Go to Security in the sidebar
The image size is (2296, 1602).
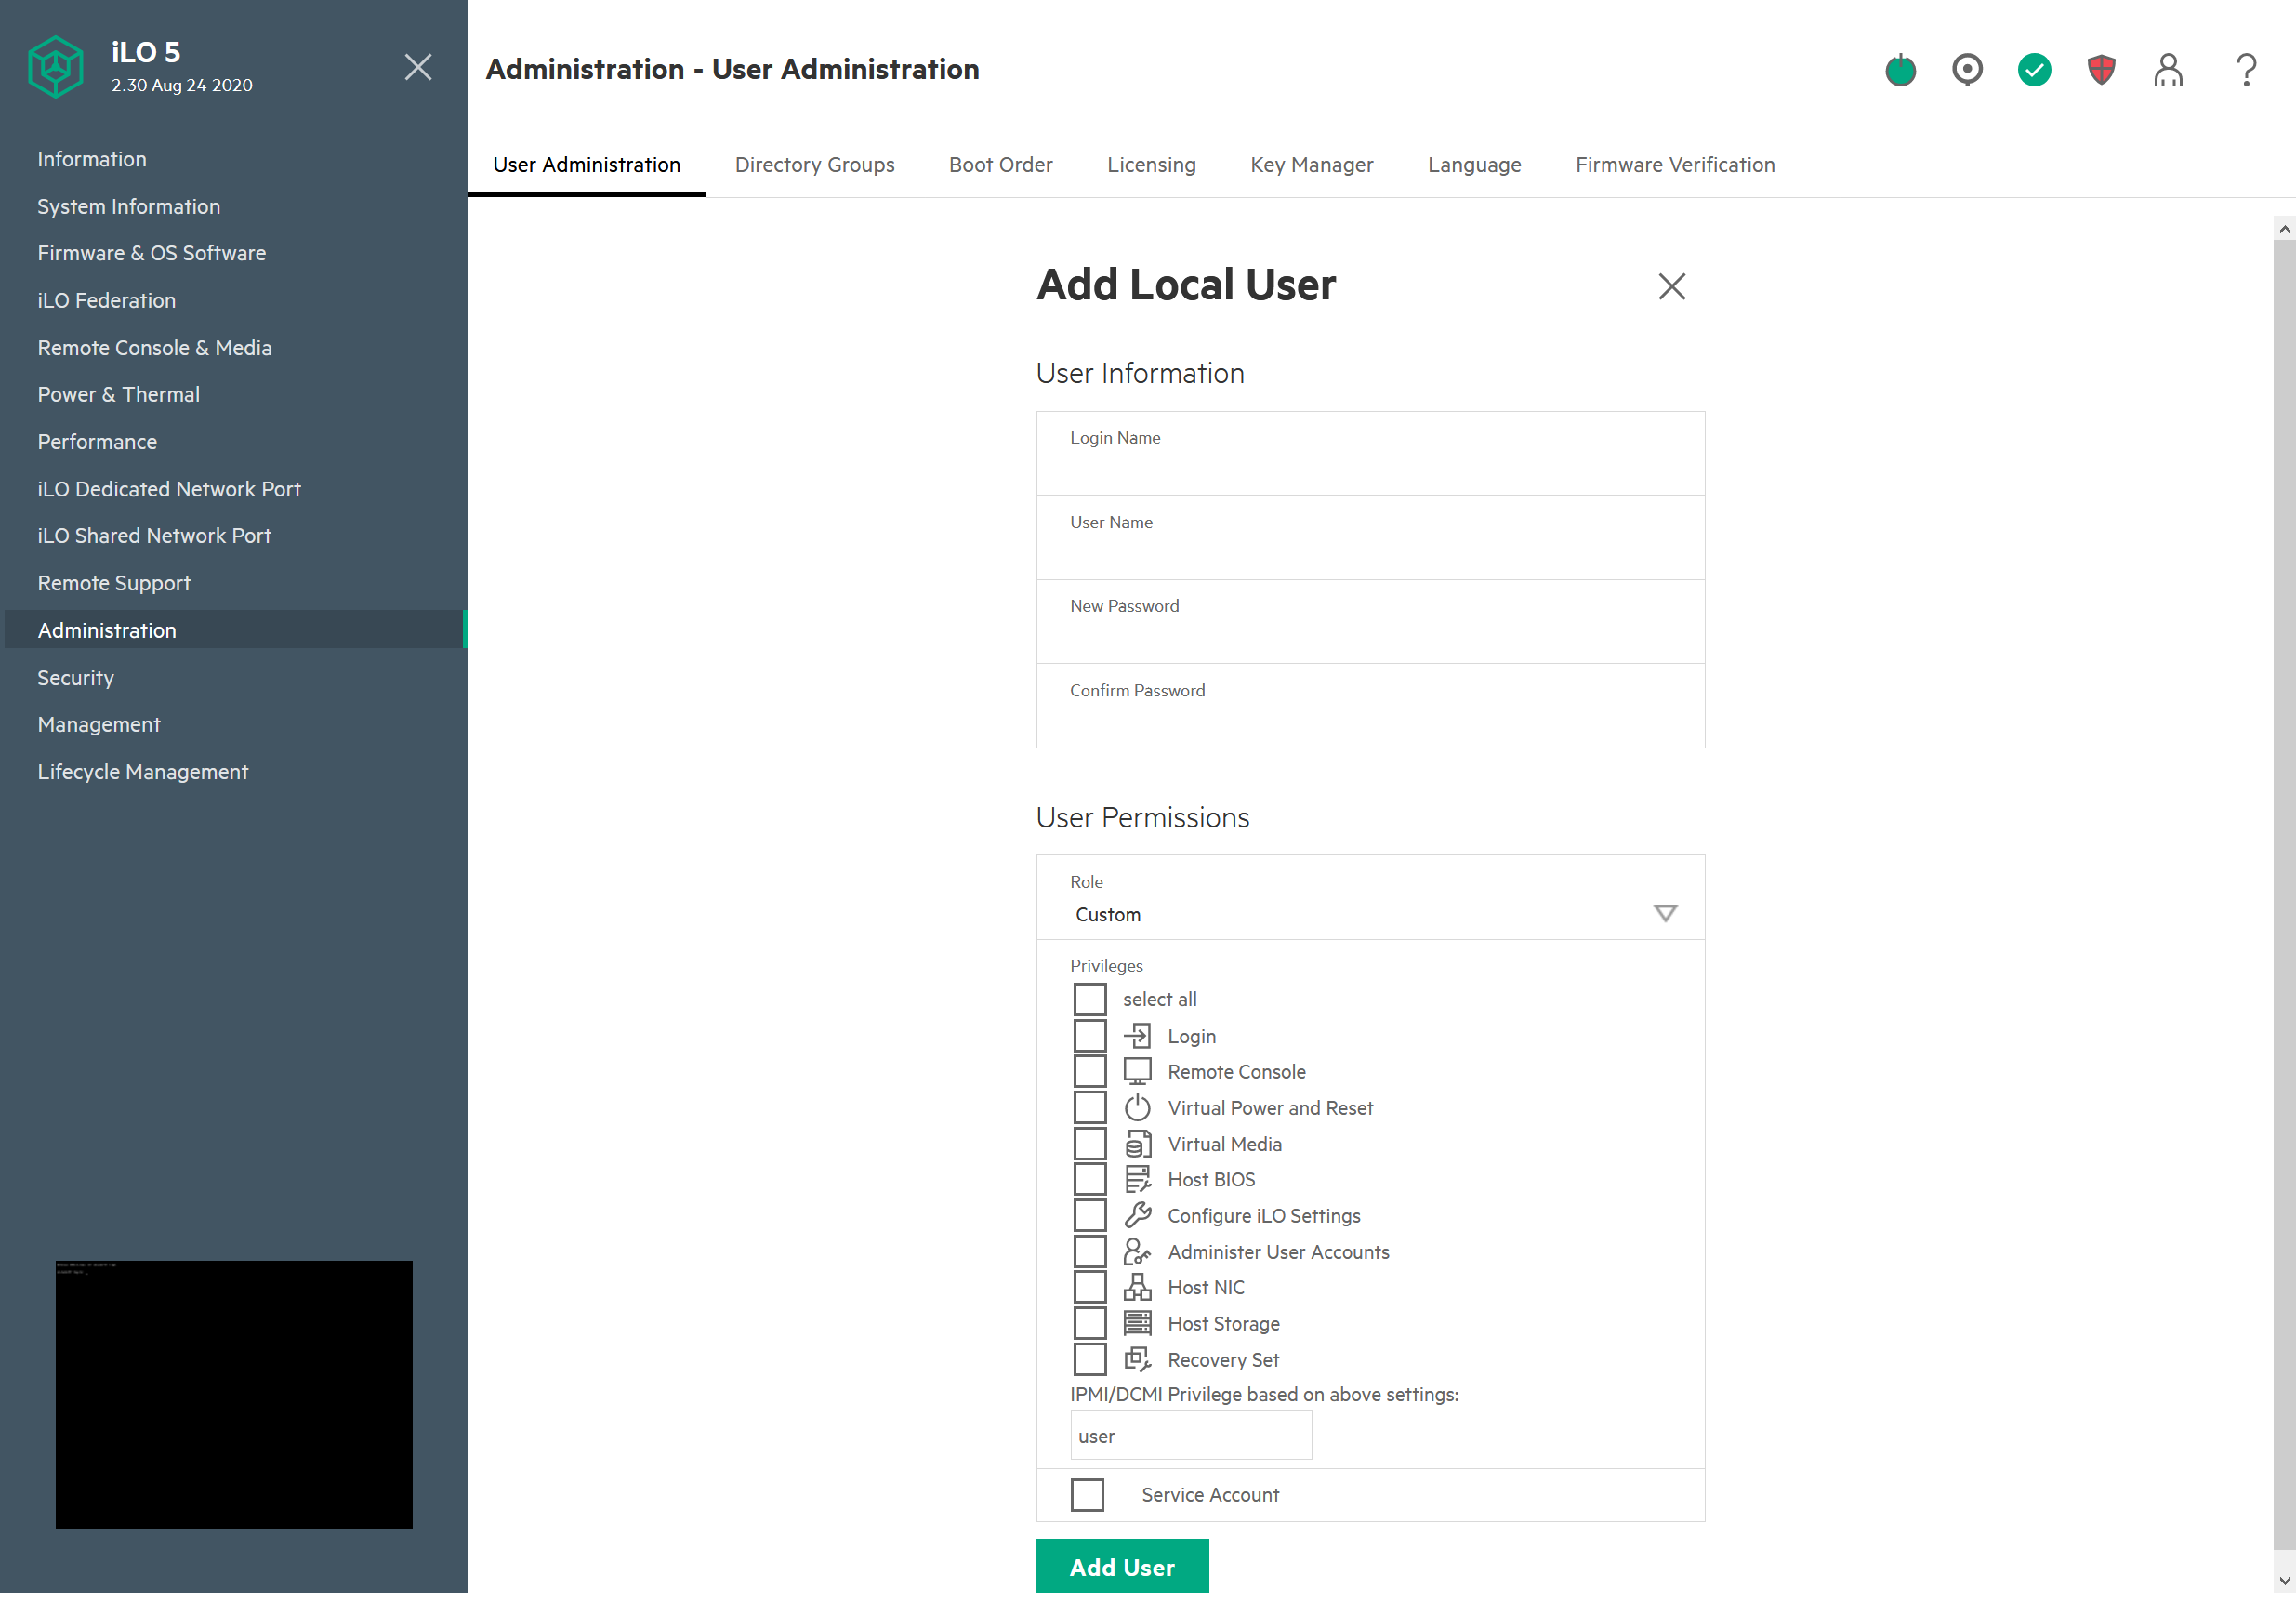[76, 678]
